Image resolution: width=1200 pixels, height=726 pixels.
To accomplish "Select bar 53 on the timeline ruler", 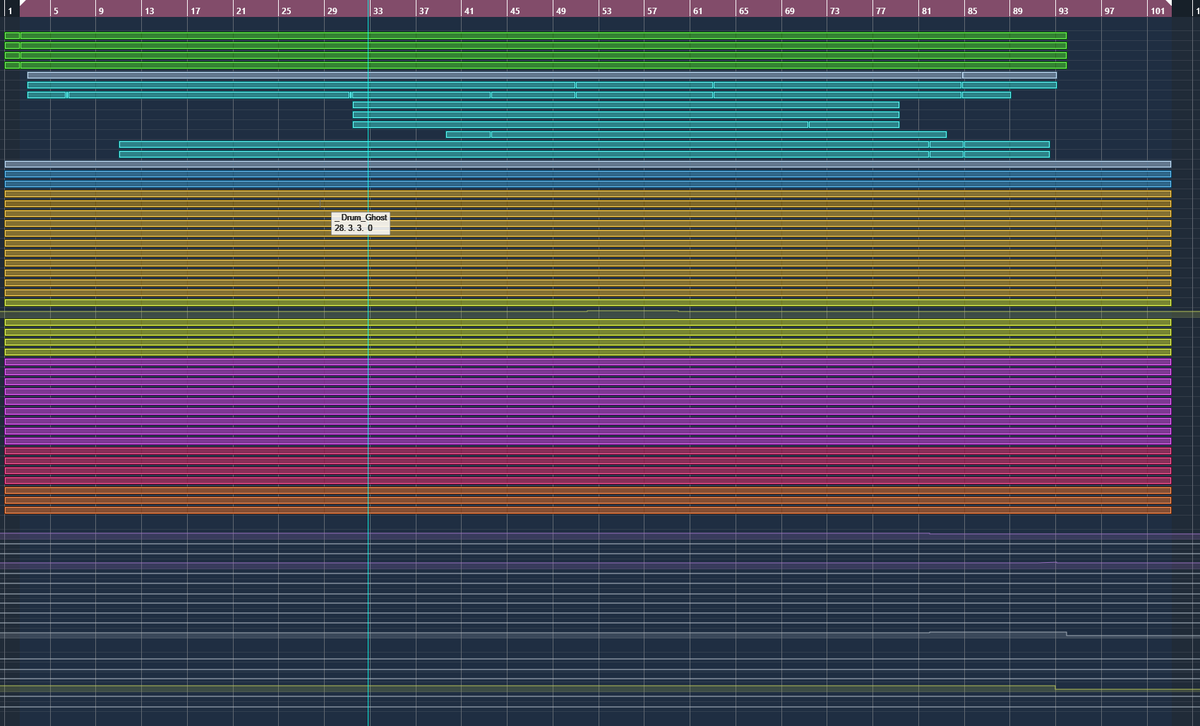I will pyautogui.click(x=606, y=11).
